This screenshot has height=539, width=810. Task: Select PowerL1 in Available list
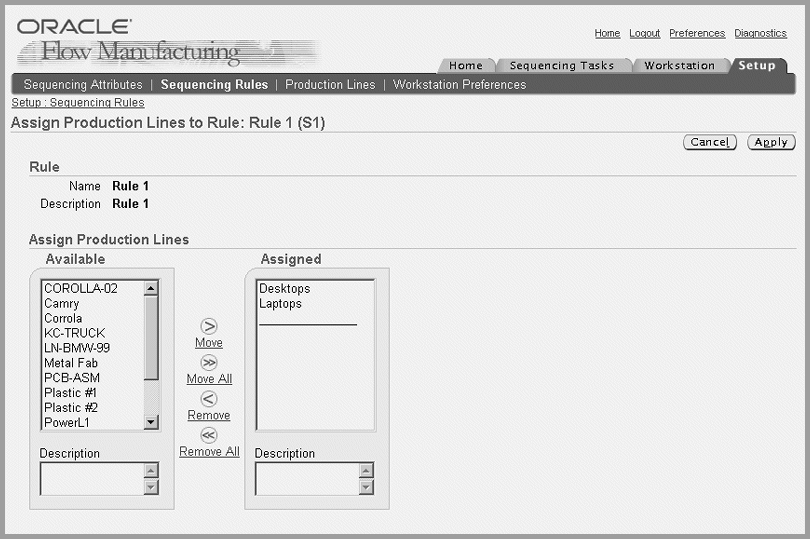click(93, 422)
